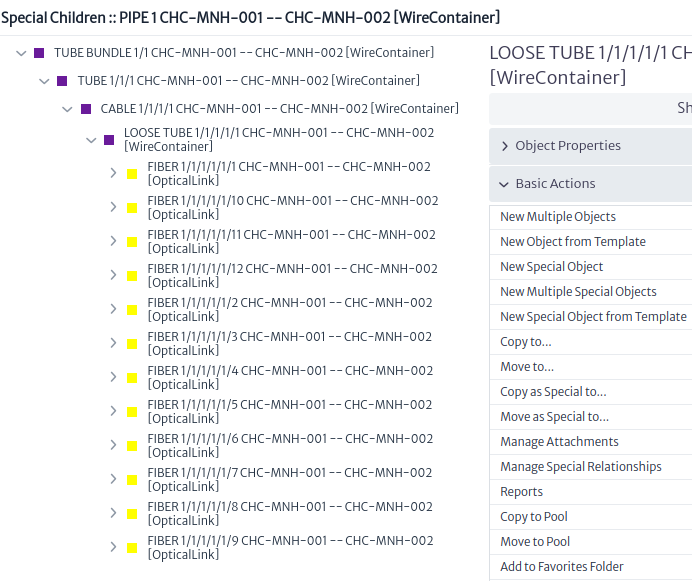This screenshot has width=692, height=581.
Task: Click yellow icon of FIBER 1/1/1/1/1/9
Action: (x=132, y=548)
